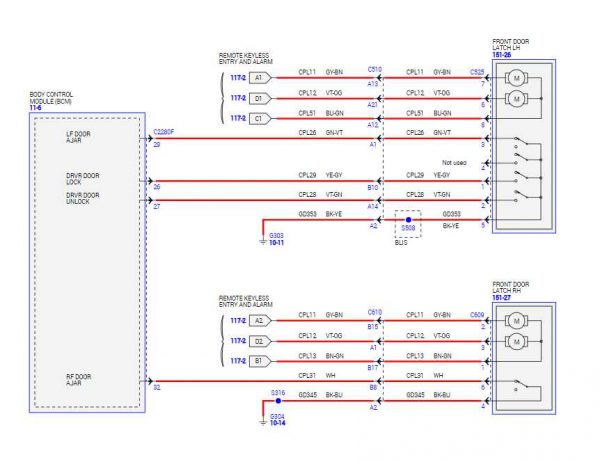Image resolution: width=600 pixels, height=462 pixels.
Task: Click the motor symbol at pin 2 of Front Door Latch RH
Action: (517, 321)
